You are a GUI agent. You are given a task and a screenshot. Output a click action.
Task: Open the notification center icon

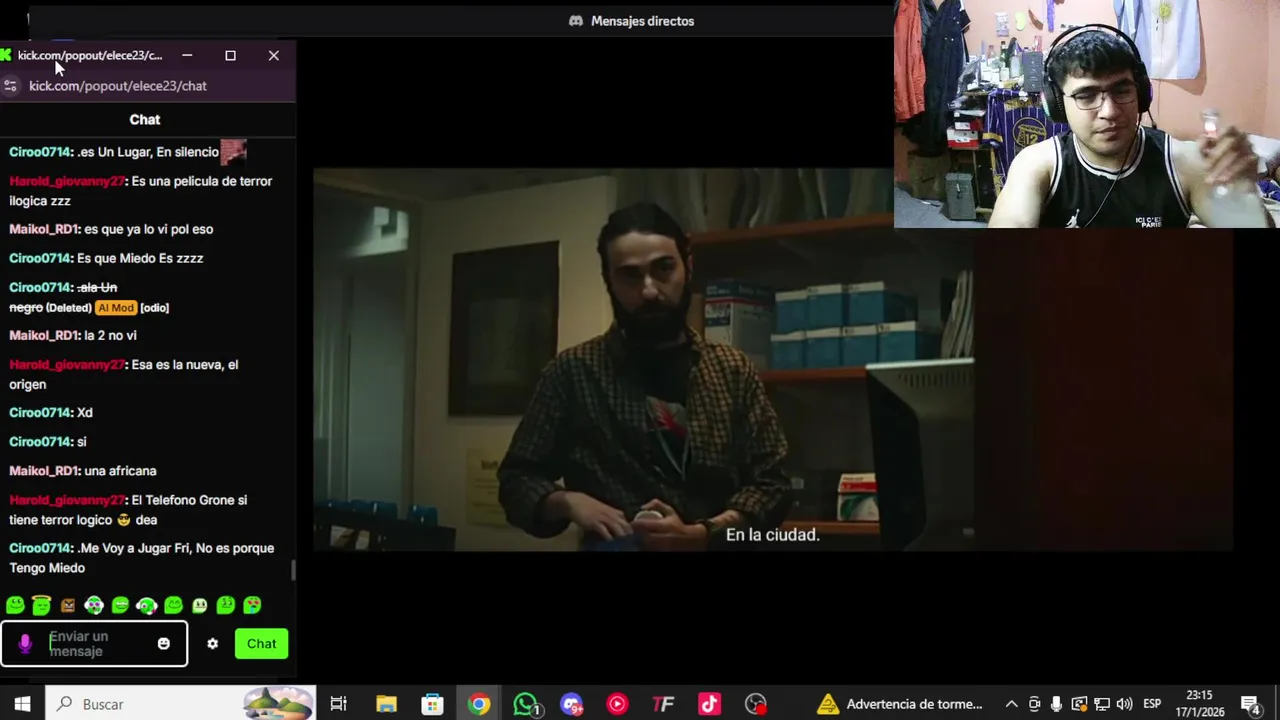[1250, 704]
